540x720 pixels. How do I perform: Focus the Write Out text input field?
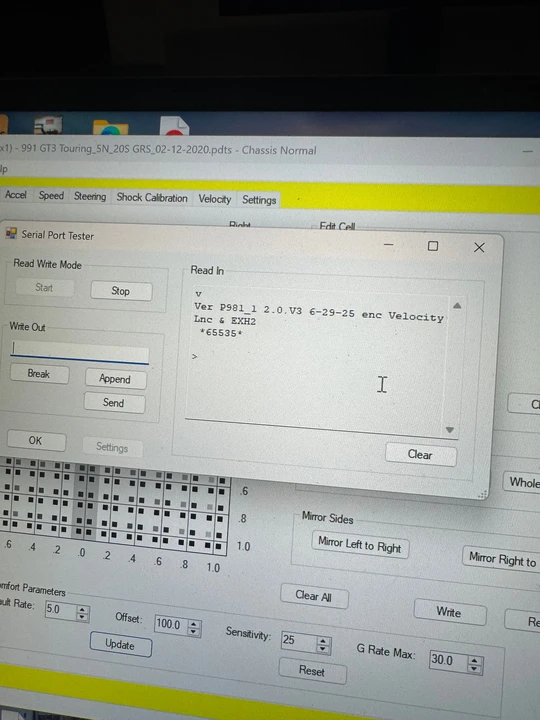coord(79,352)
